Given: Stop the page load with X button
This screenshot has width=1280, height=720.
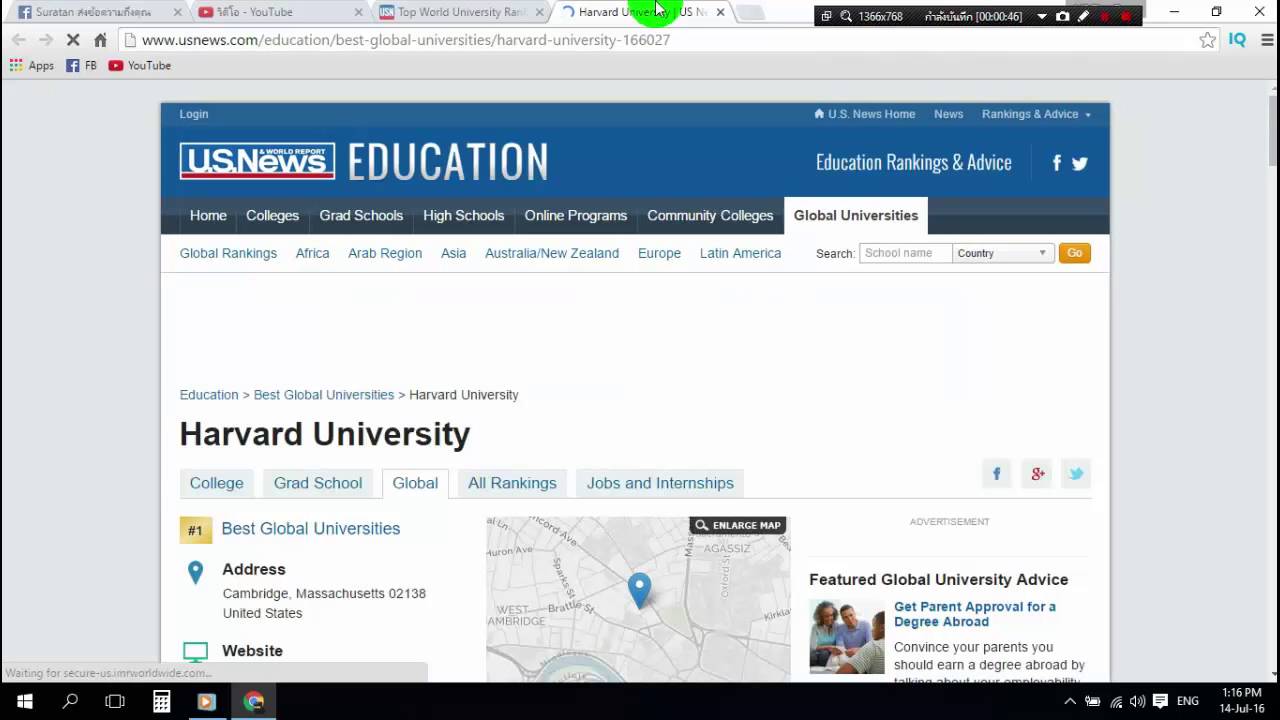Looking at the screenshot, I should (73, 40).
